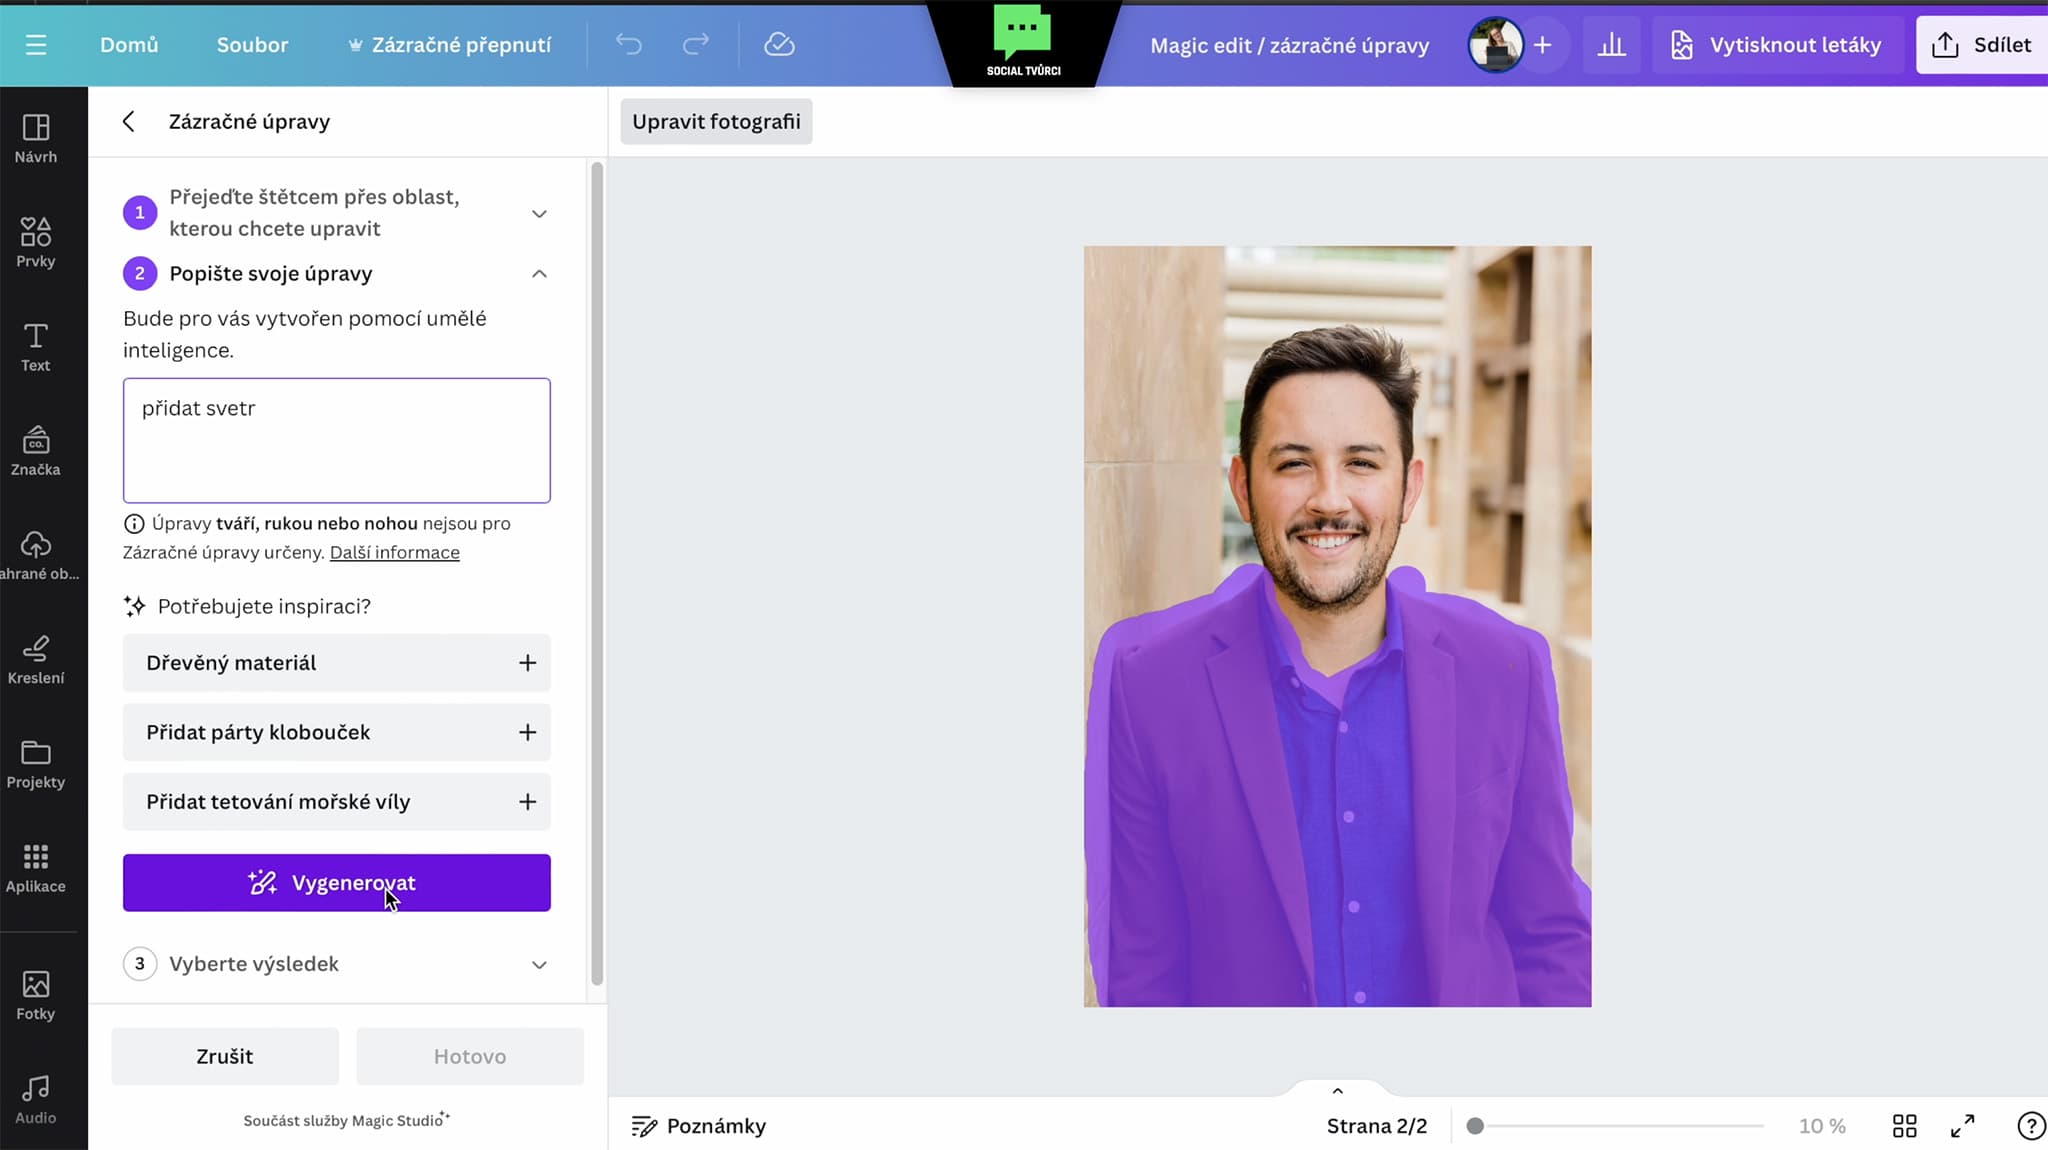Open the Návrh design panel
Viewport: 2048px width, 1150px height.
coord(36,138)
